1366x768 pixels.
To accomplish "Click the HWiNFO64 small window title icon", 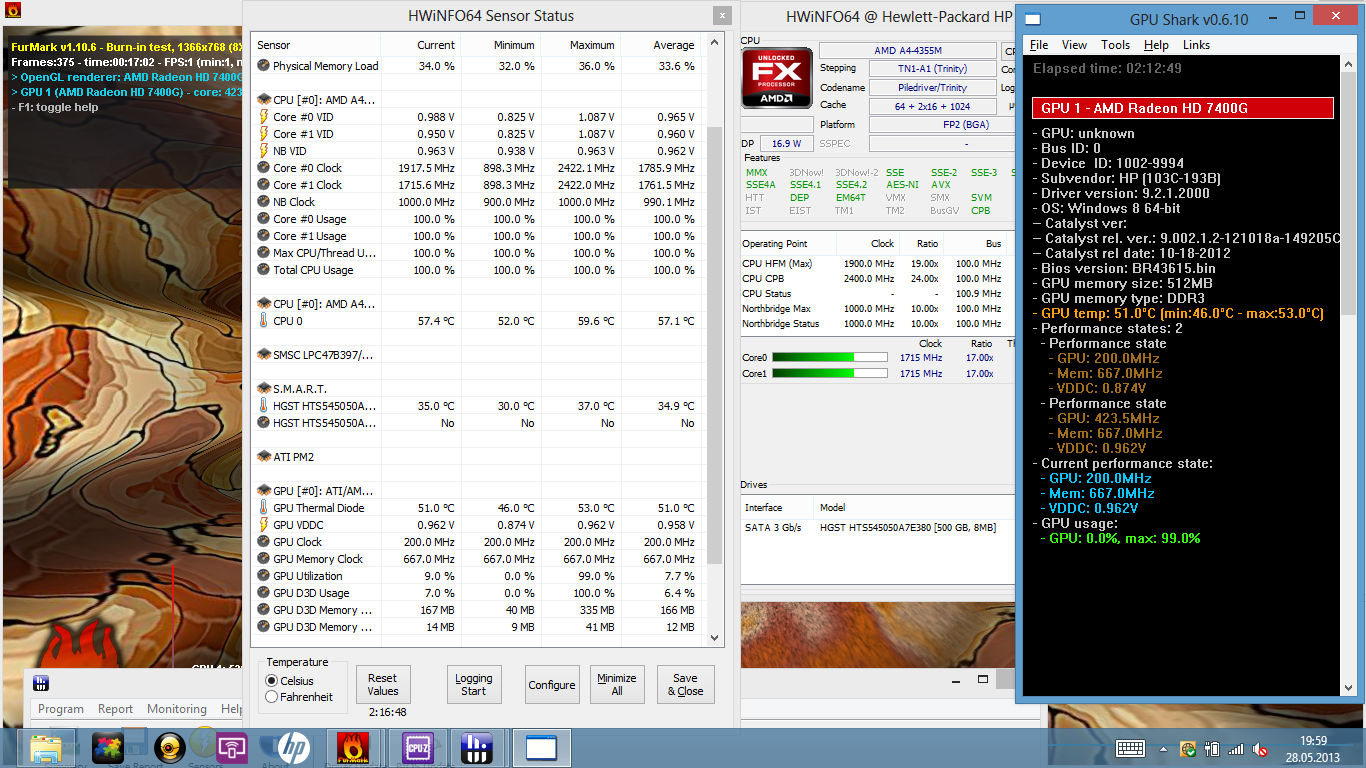I will point(42,684).
